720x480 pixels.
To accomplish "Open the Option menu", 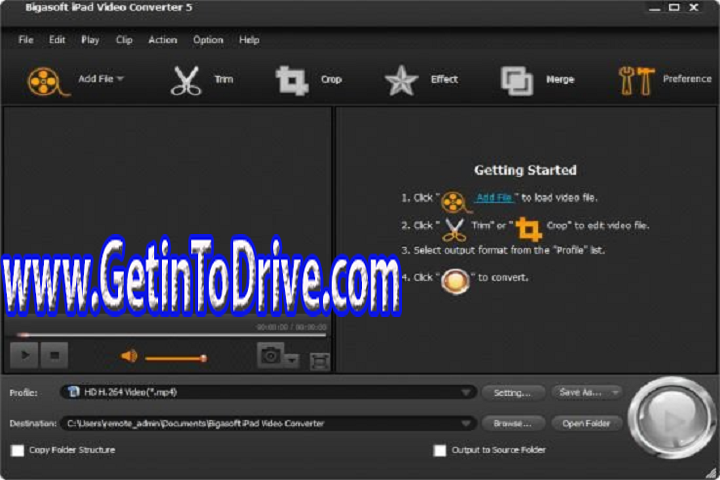I will click(208, 40).
